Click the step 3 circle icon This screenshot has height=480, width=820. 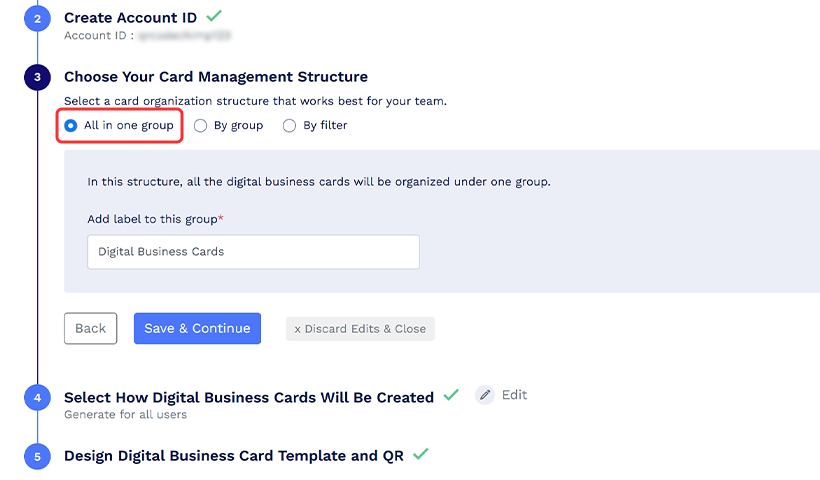(37, 77)
